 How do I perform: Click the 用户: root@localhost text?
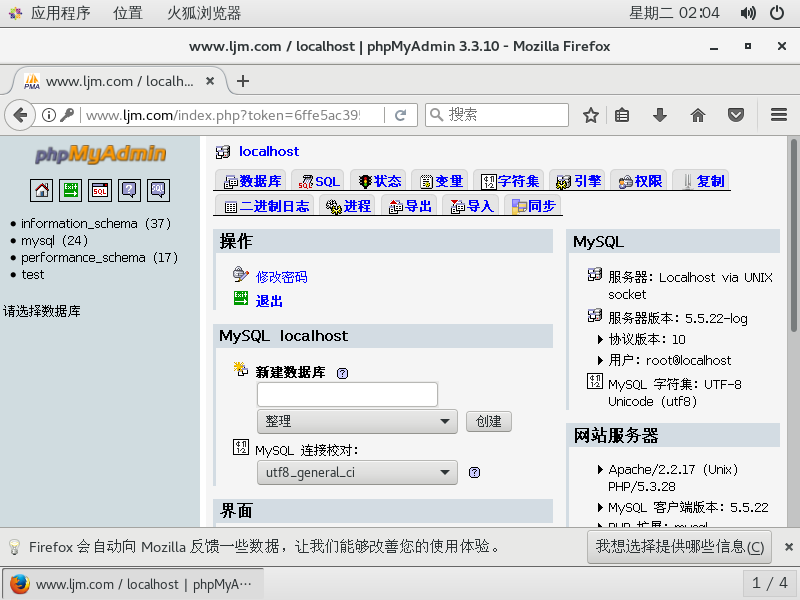[x=669, y=361]
